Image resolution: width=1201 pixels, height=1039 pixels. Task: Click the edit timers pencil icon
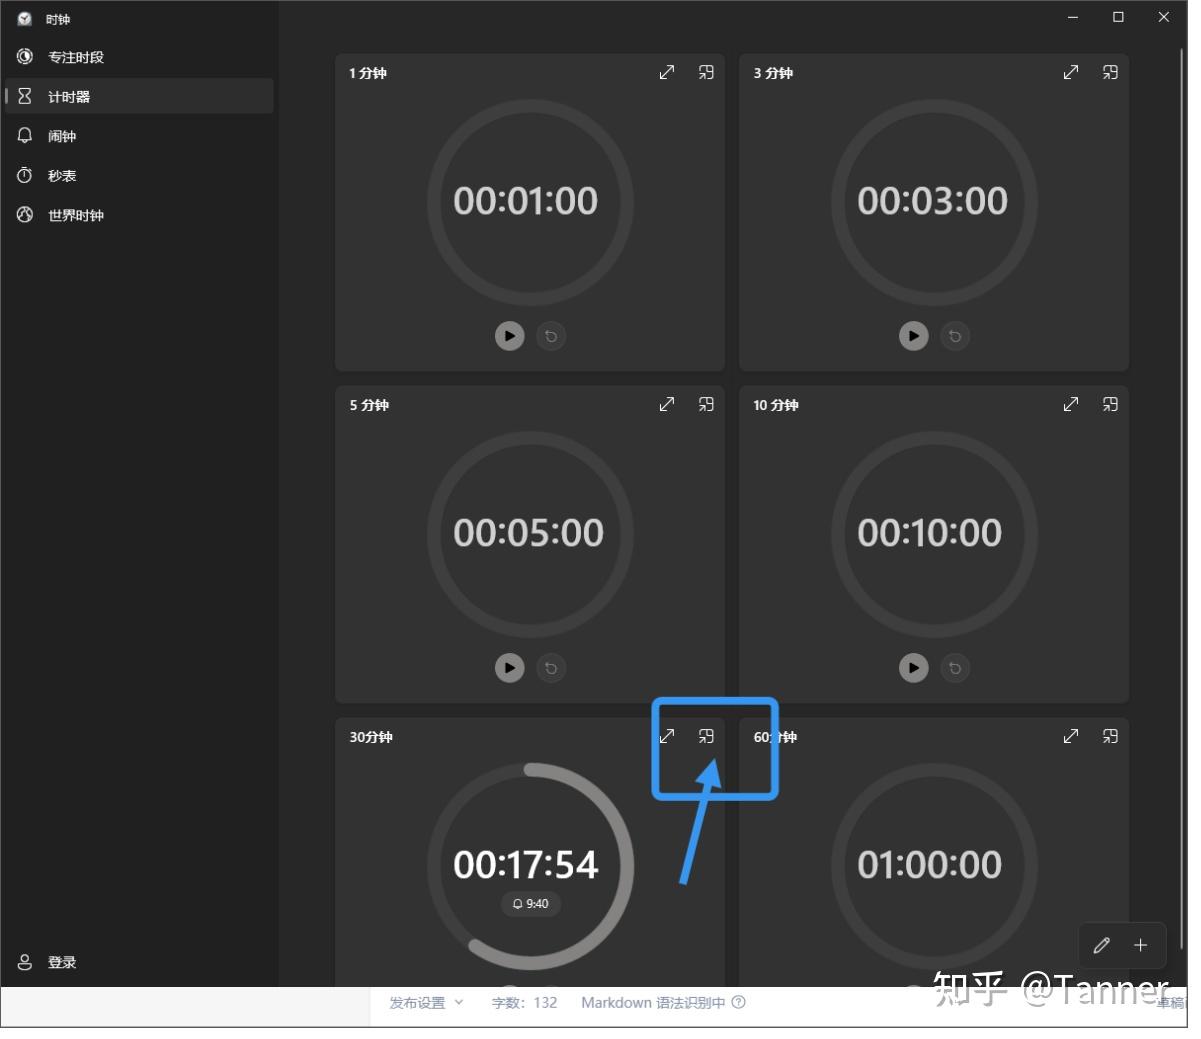[1102, 945]
